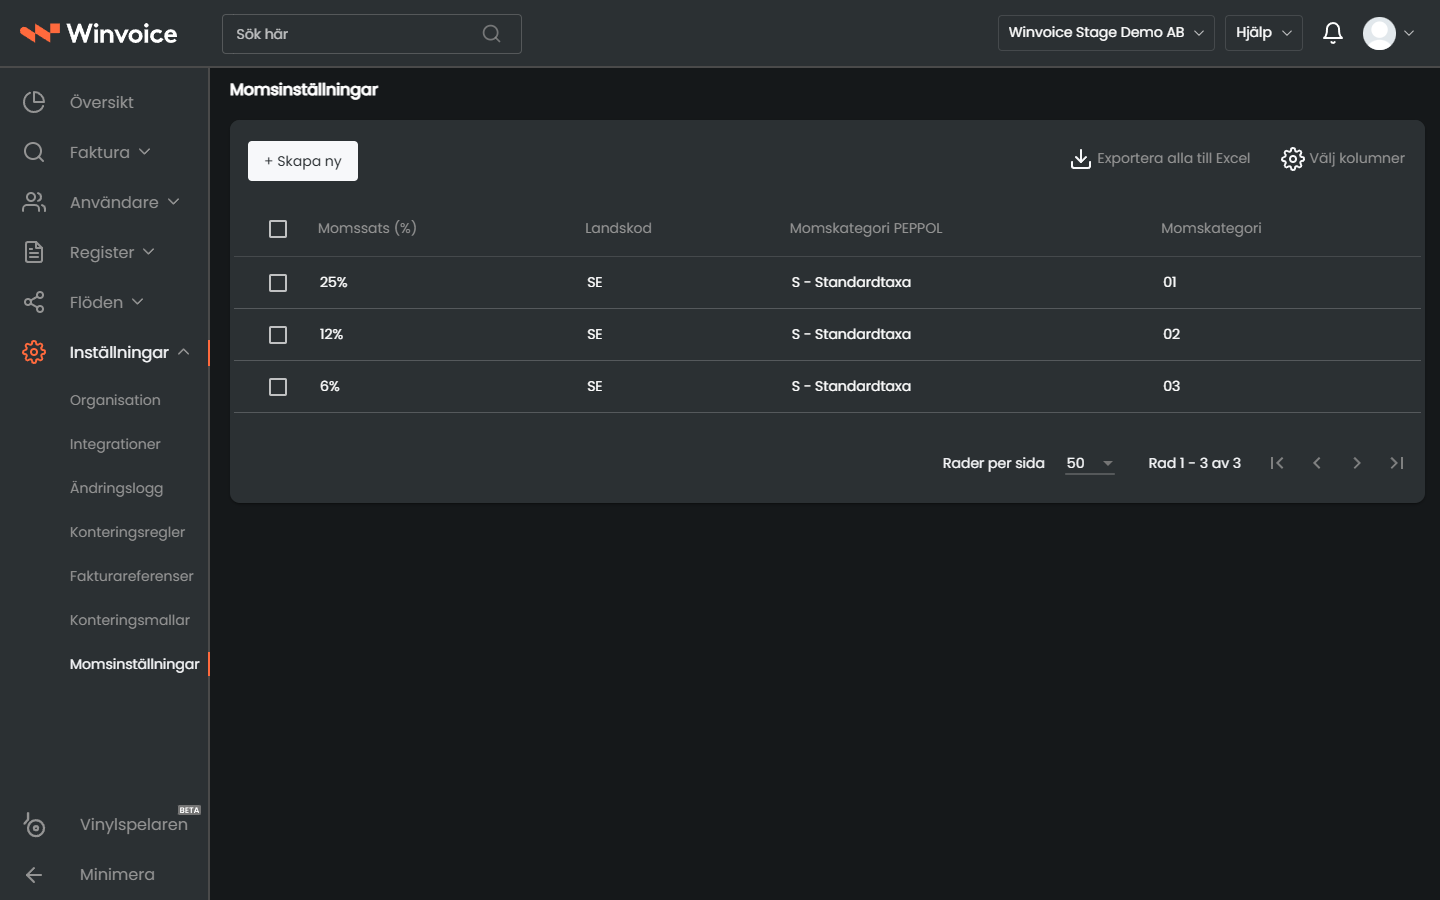Check the 6% VAT row checkbox
Screen dimensions: 1440x900
pyautogui.click(x=278, y=387)
